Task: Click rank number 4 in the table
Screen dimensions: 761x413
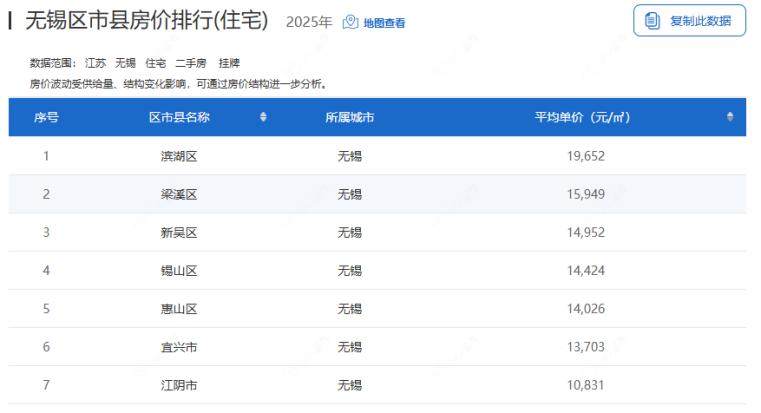Action: click(x=46, y=270)
